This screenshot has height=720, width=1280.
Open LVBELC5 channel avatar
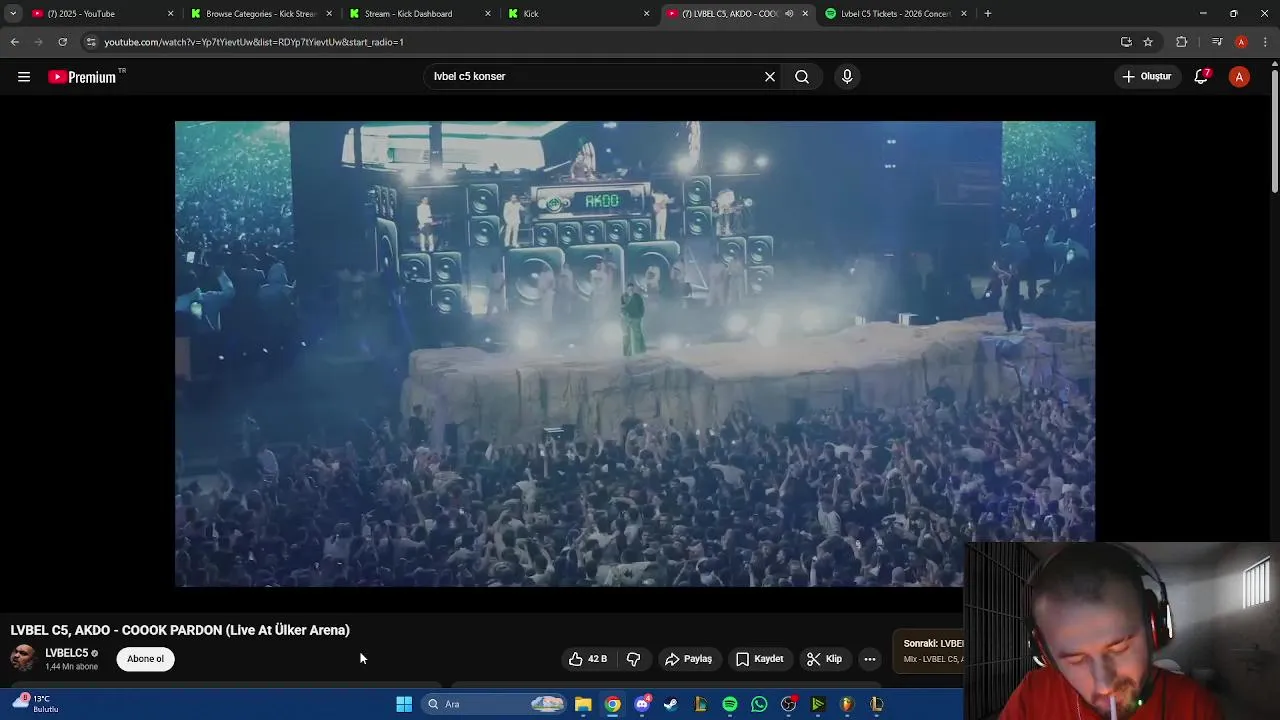[x=23, y=658]
